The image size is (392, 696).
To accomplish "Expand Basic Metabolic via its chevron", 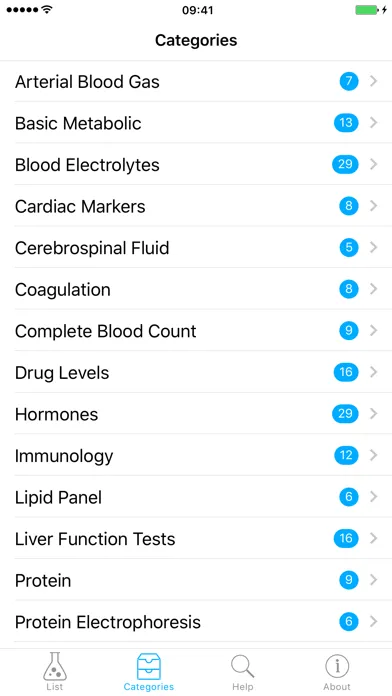I will pos(373,123).
